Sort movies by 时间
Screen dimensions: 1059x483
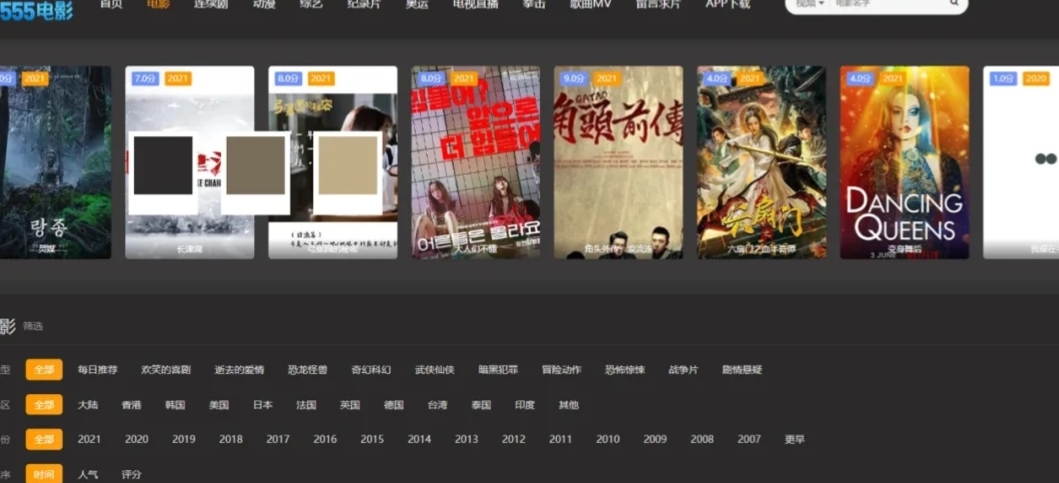(44, 474)
